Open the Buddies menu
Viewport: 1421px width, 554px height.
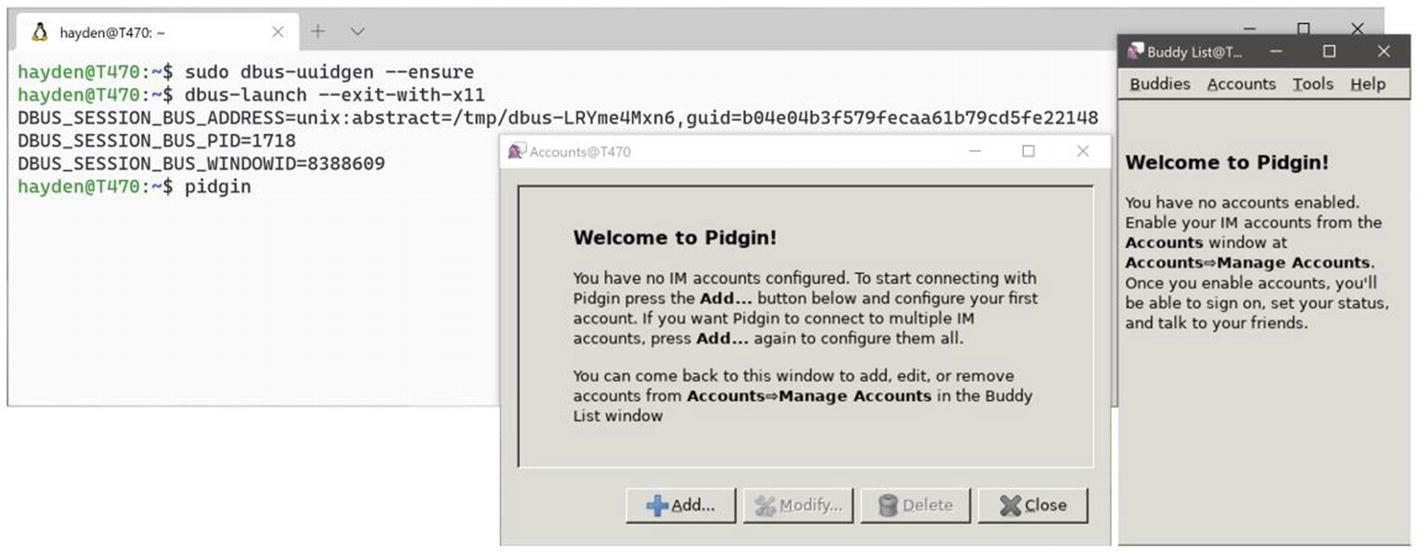1160,84
